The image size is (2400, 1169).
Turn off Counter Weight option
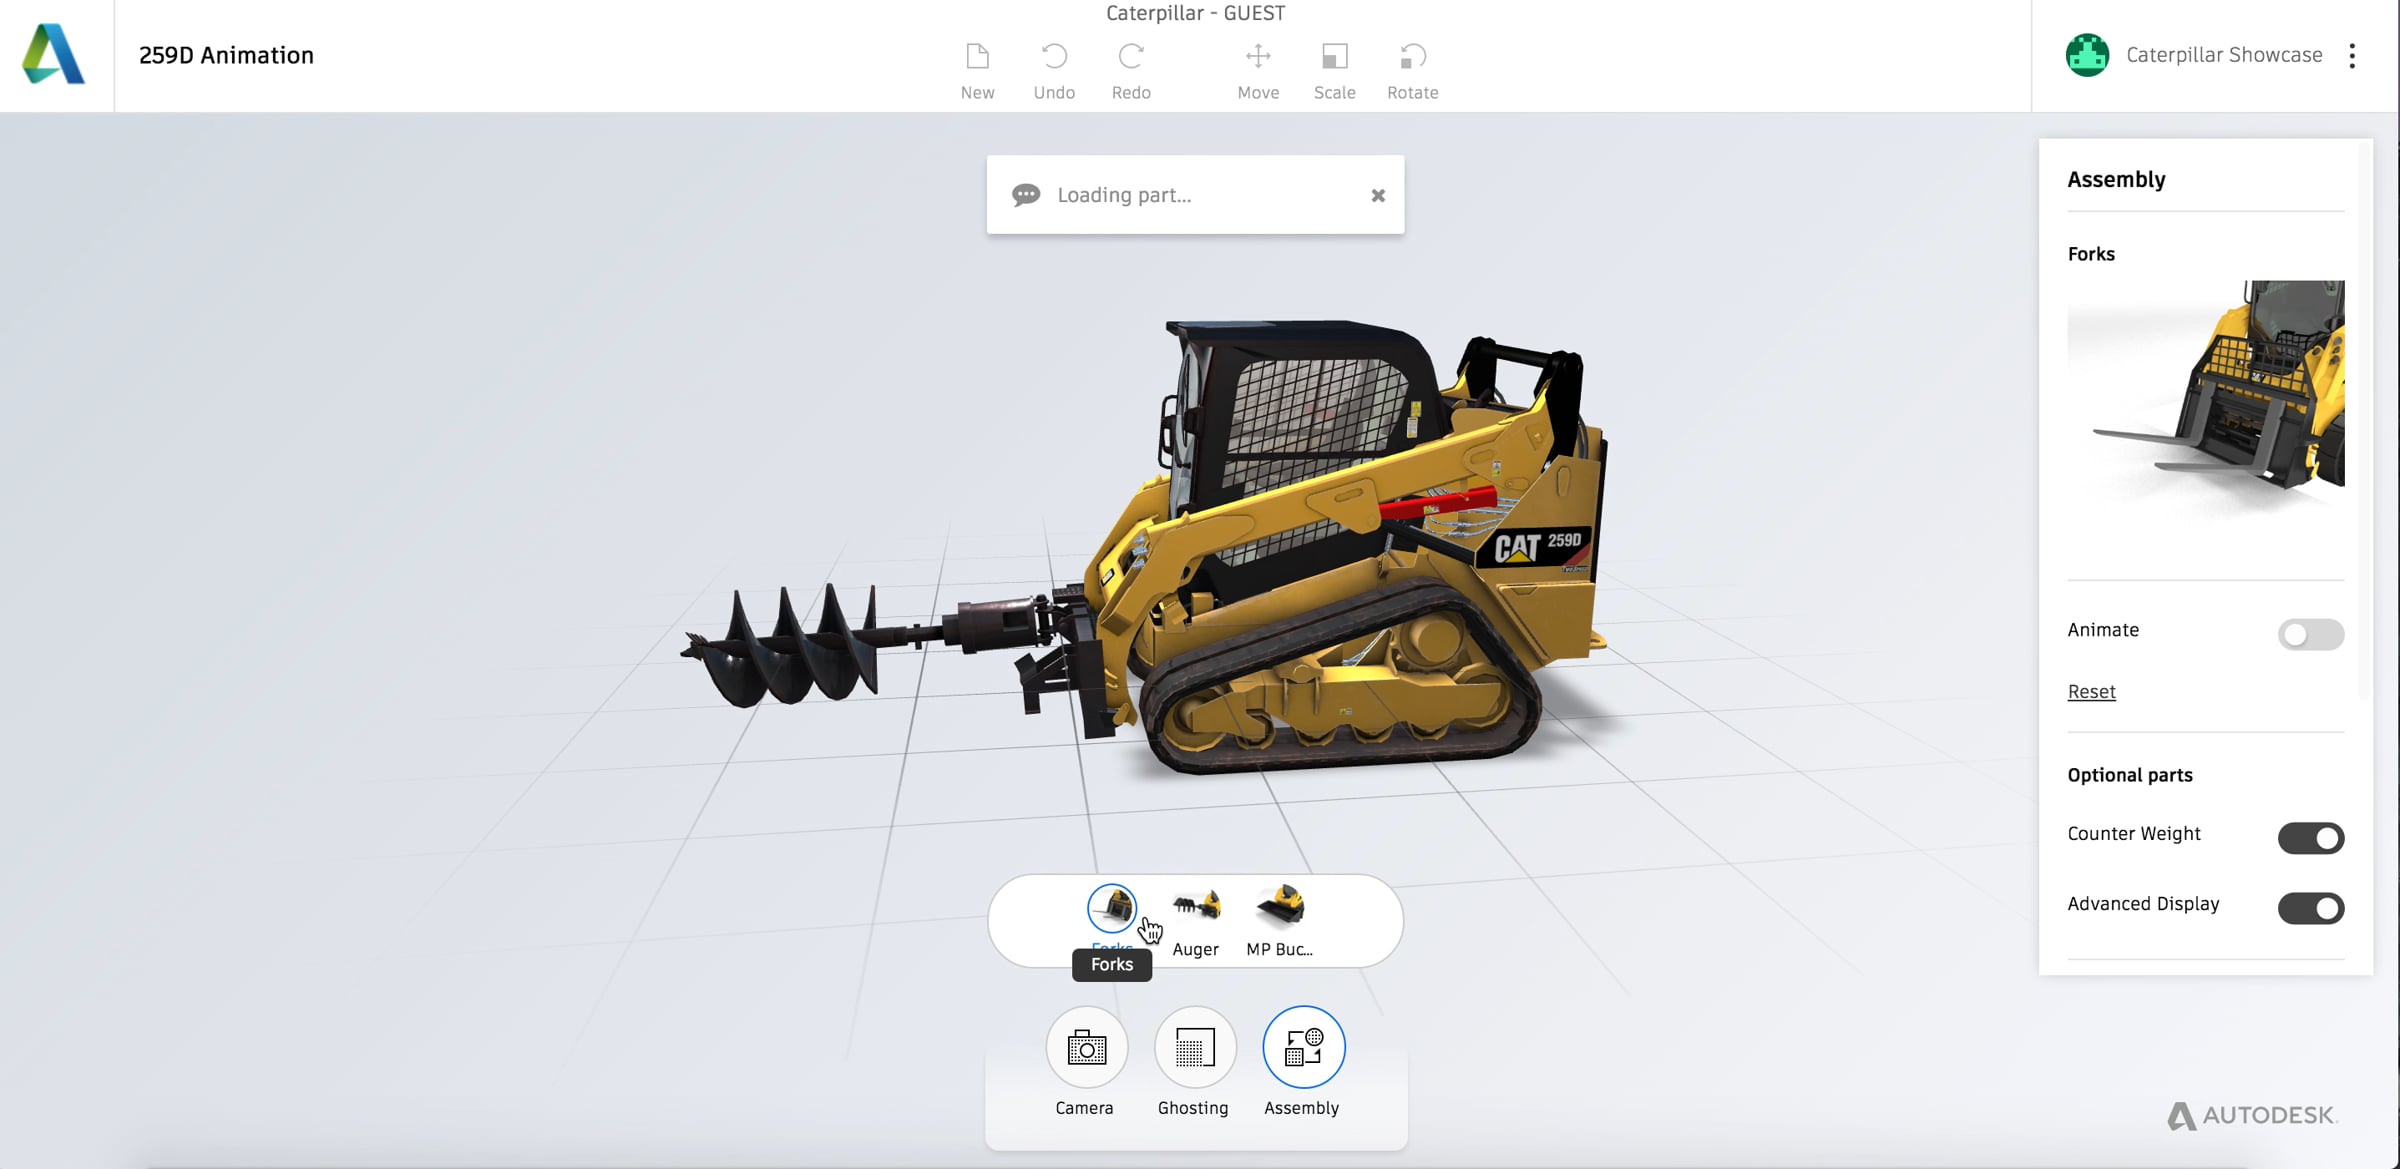pyautogui.click(x=2310, y=837)
